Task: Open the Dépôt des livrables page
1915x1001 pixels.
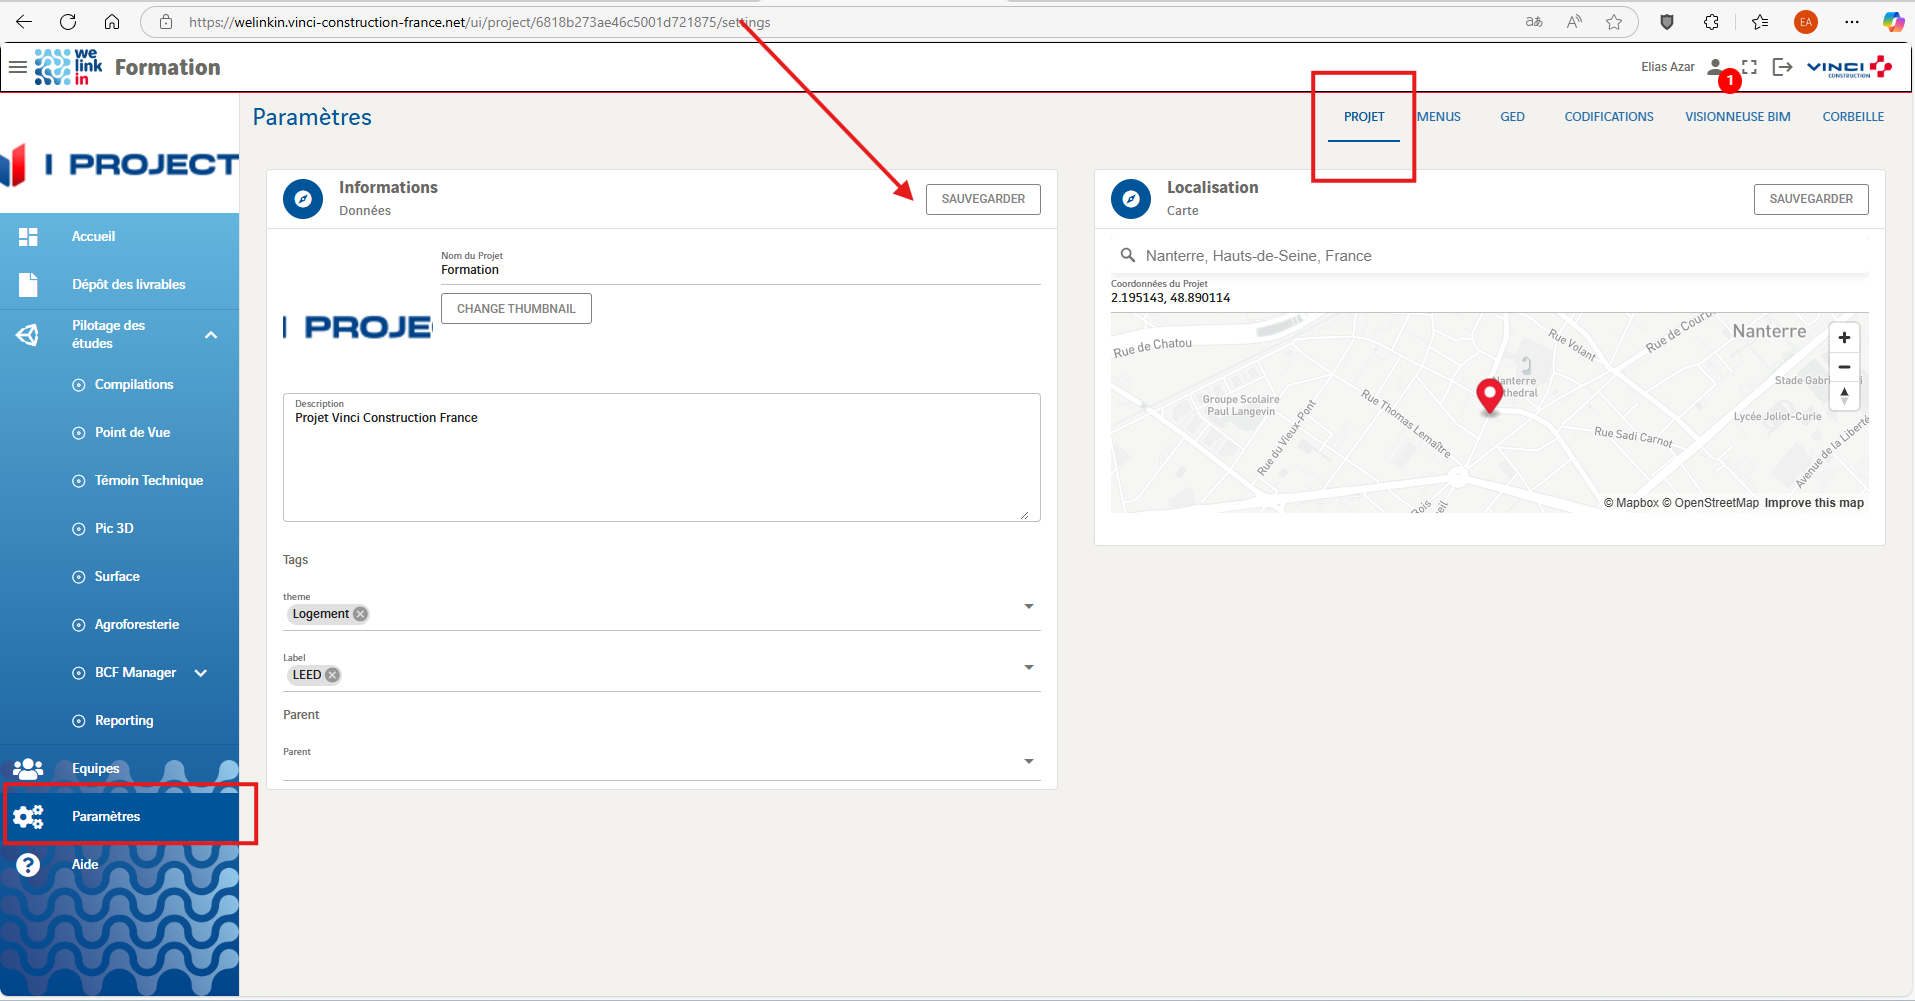Action: (128, 285)
